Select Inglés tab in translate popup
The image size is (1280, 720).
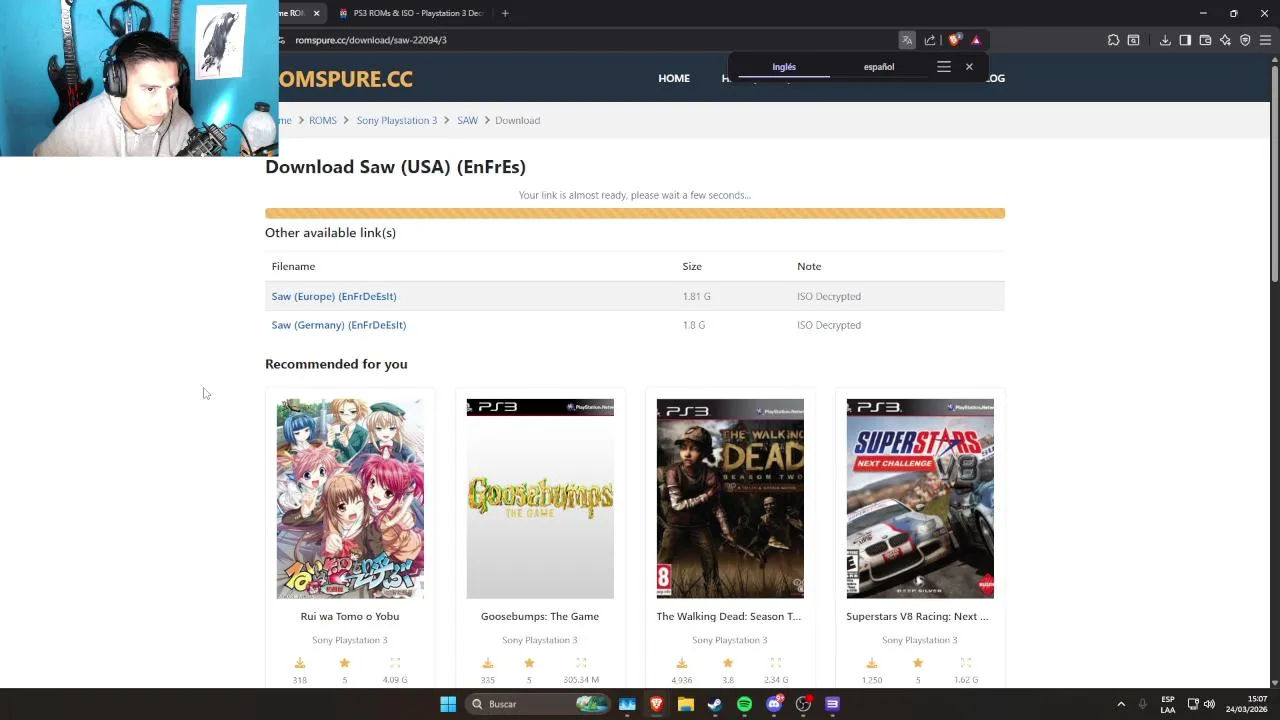pyautogui.click(x=784, y=67)
